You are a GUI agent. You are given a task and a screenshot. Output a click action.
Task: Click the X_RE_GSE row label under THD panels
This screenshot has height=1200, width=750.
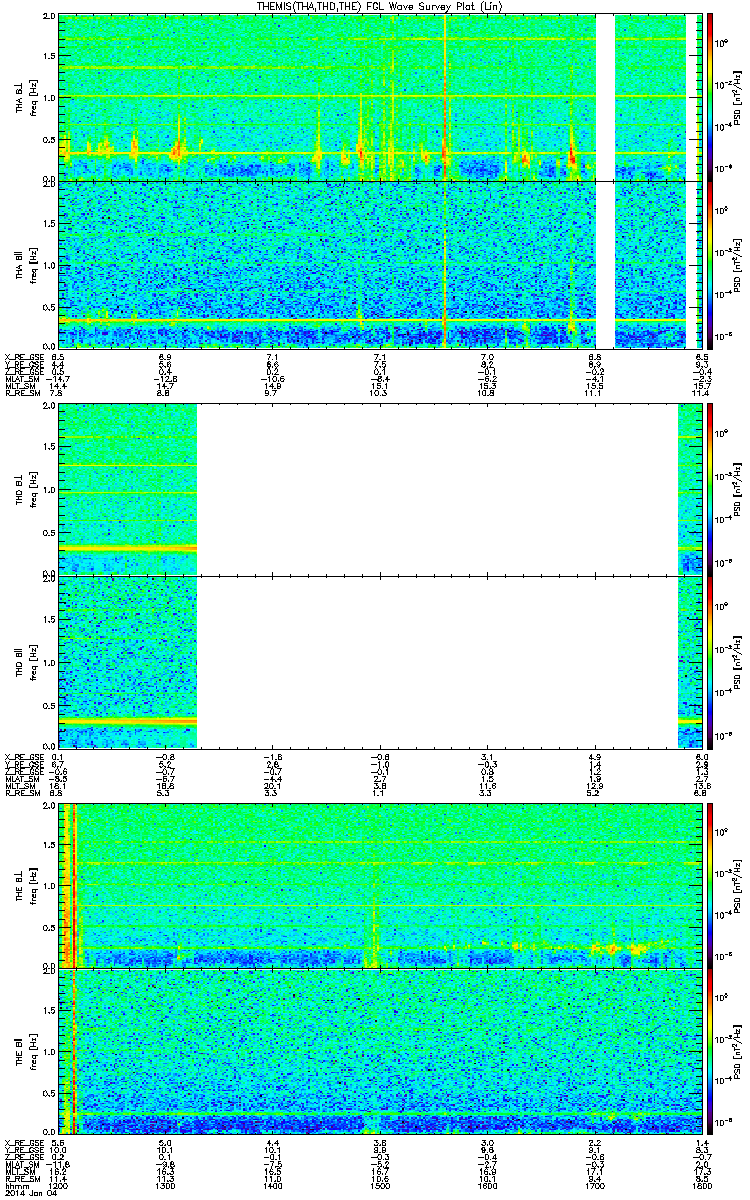point(22,757)
